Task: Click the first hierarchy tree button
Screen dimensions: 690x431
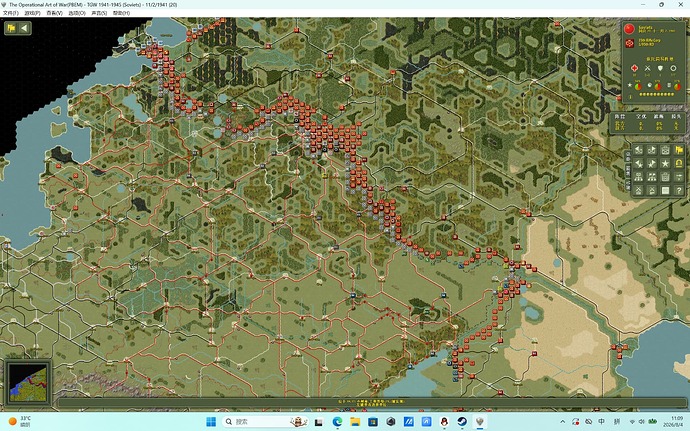Action: [639, 177]
